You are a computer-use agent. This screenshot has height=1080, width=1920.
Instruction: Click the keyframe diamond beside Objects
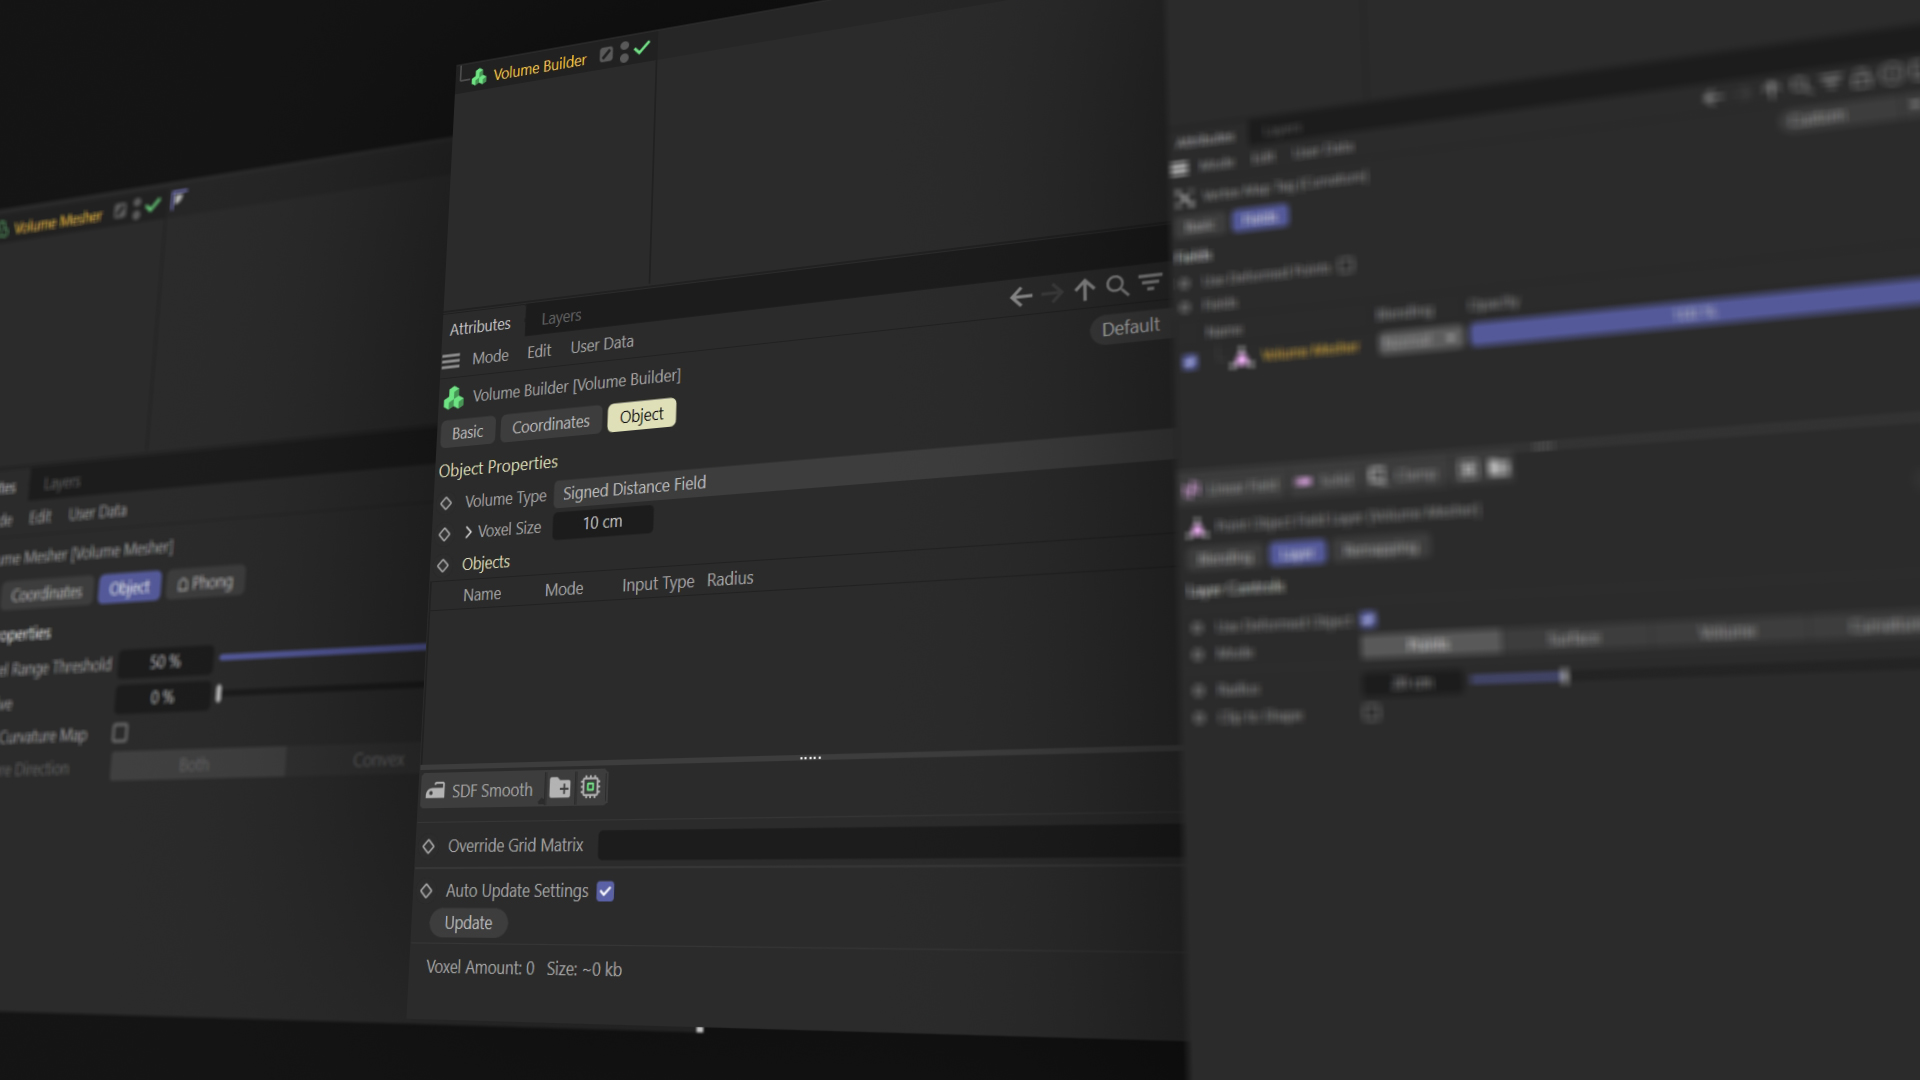[443, 566]
